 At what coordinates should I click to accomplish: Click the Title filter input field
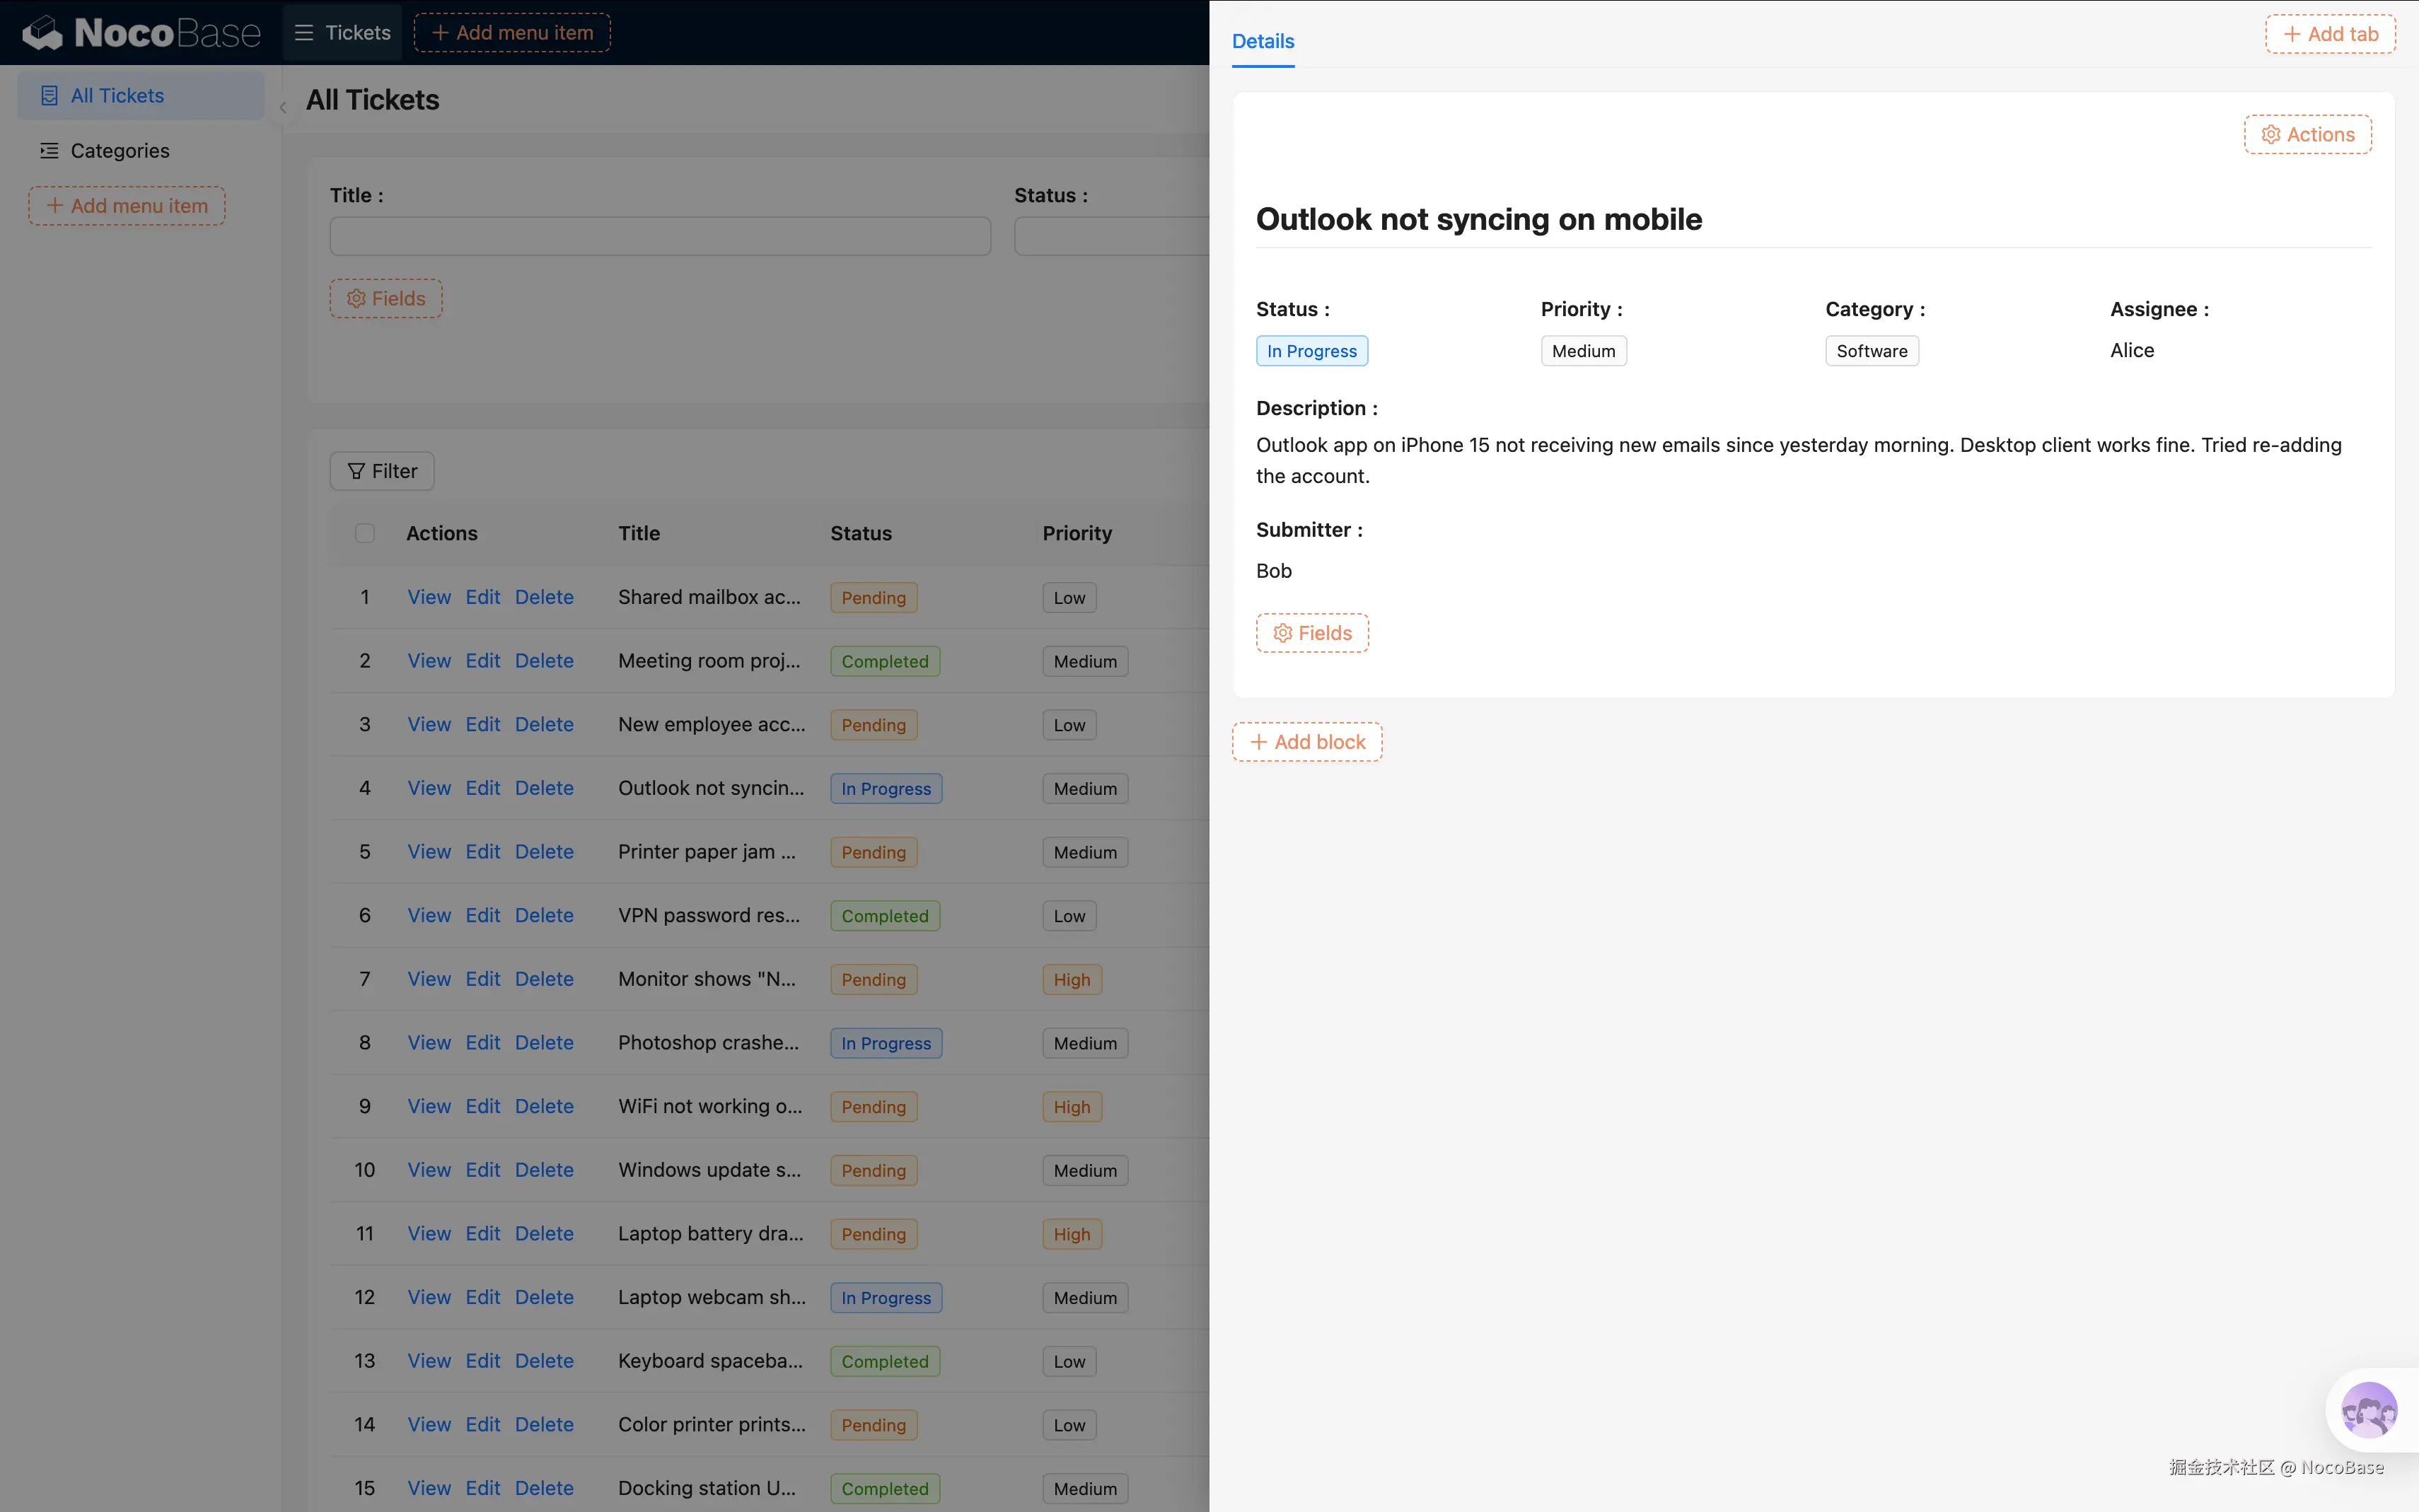[660, 237]
